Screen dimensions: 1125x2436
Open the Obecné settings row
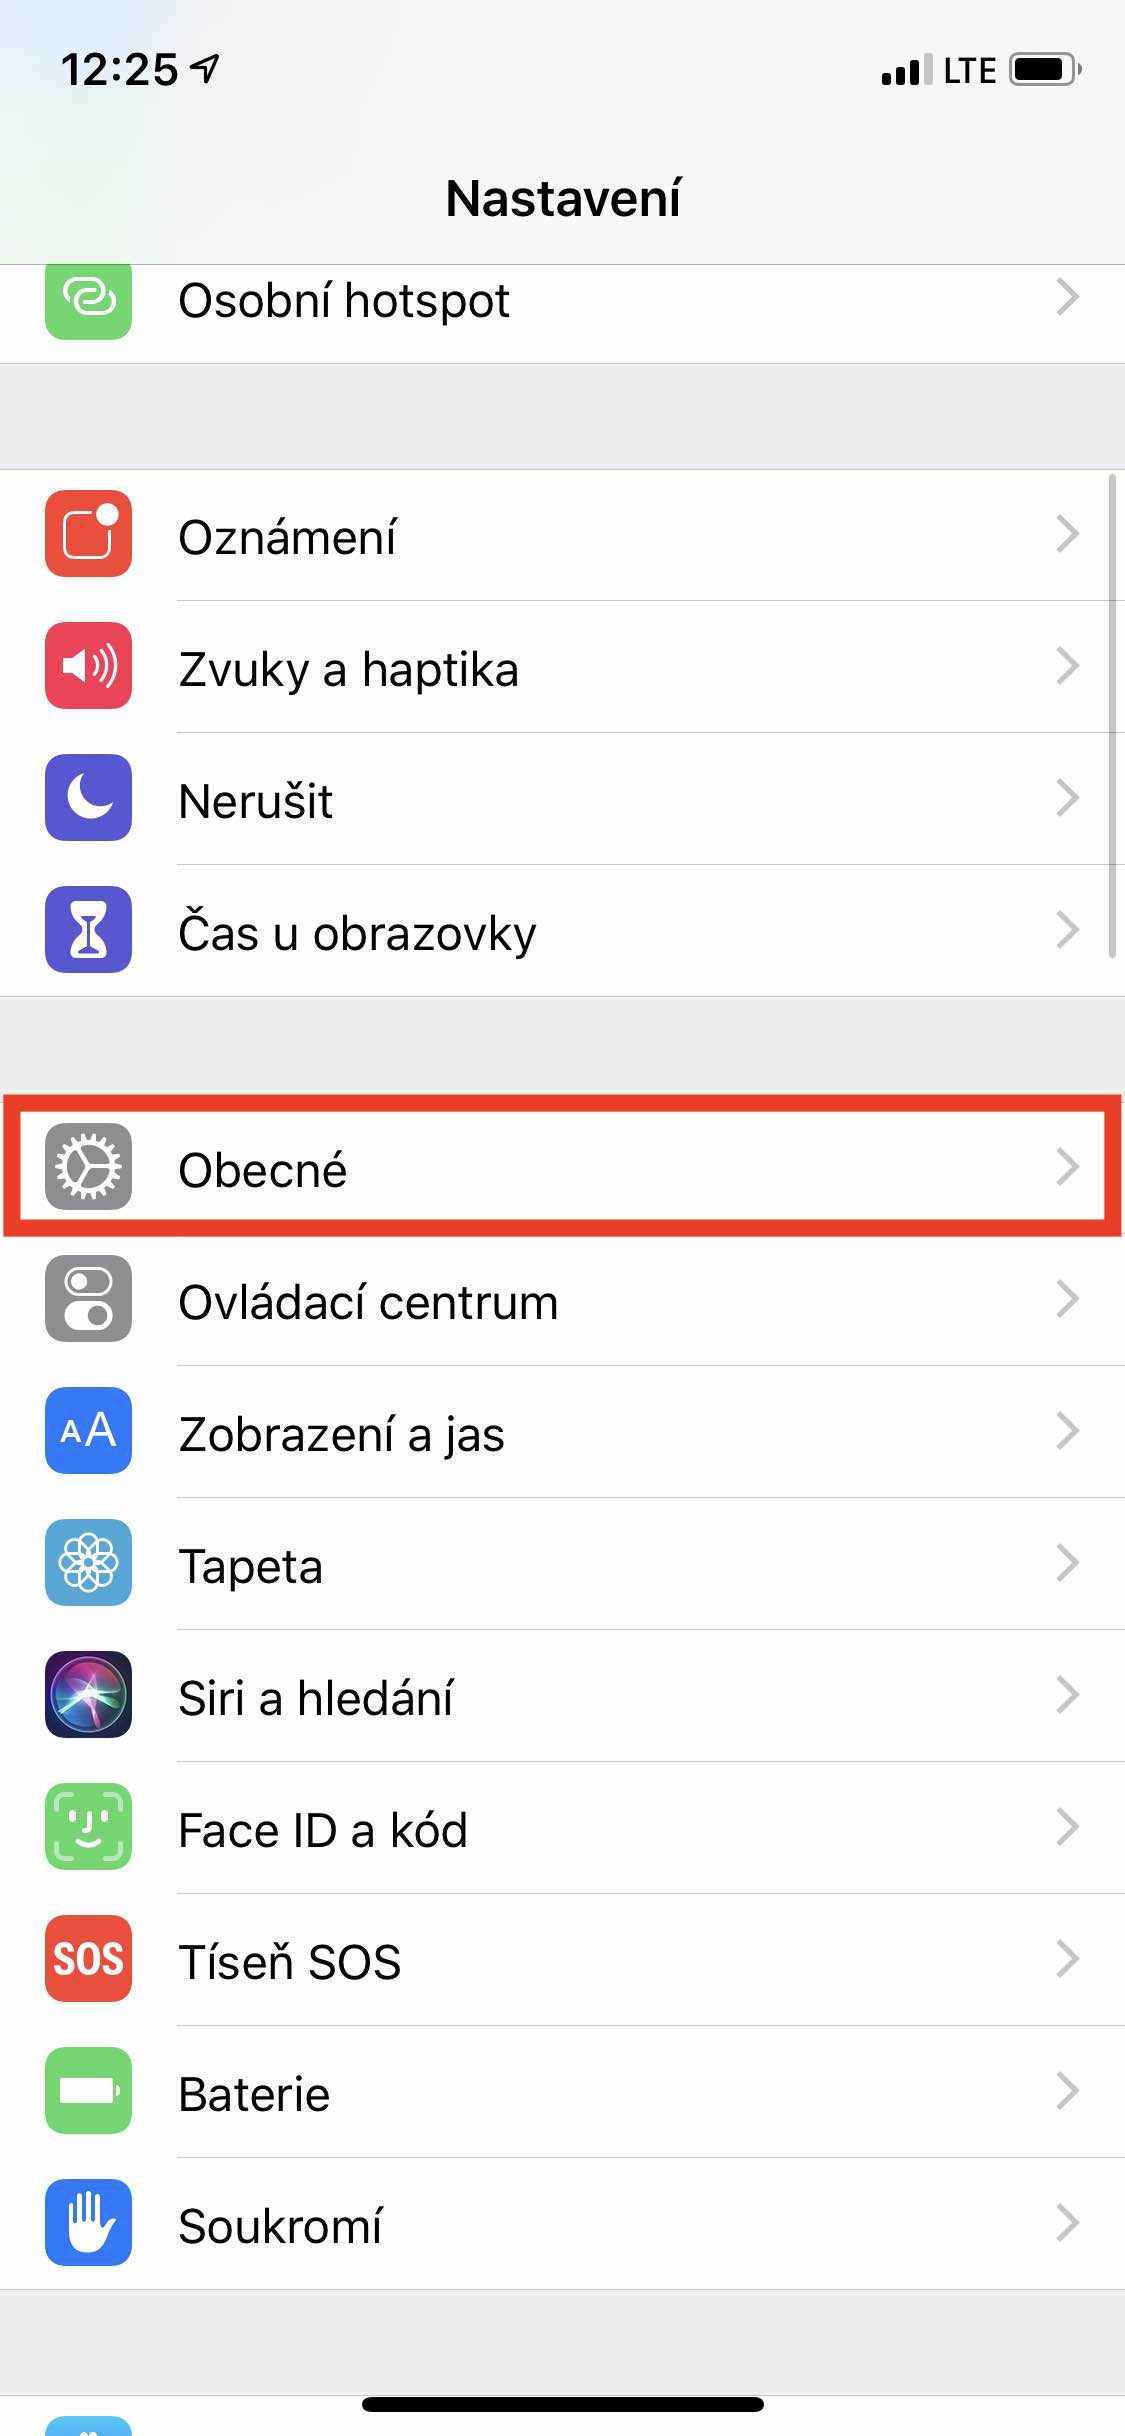click(562, 1166)
